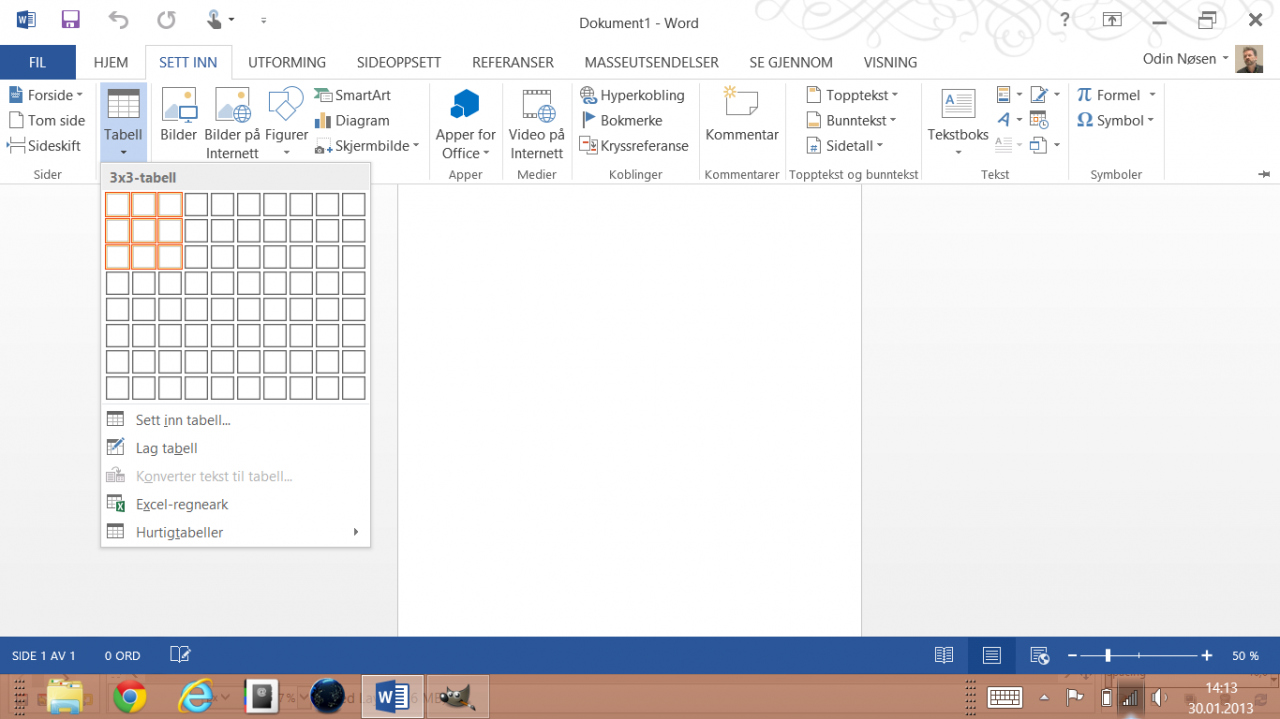Click Bilder på Internett icon
Viewport: 1280px width, 719px height.
[x=232, y=105]
